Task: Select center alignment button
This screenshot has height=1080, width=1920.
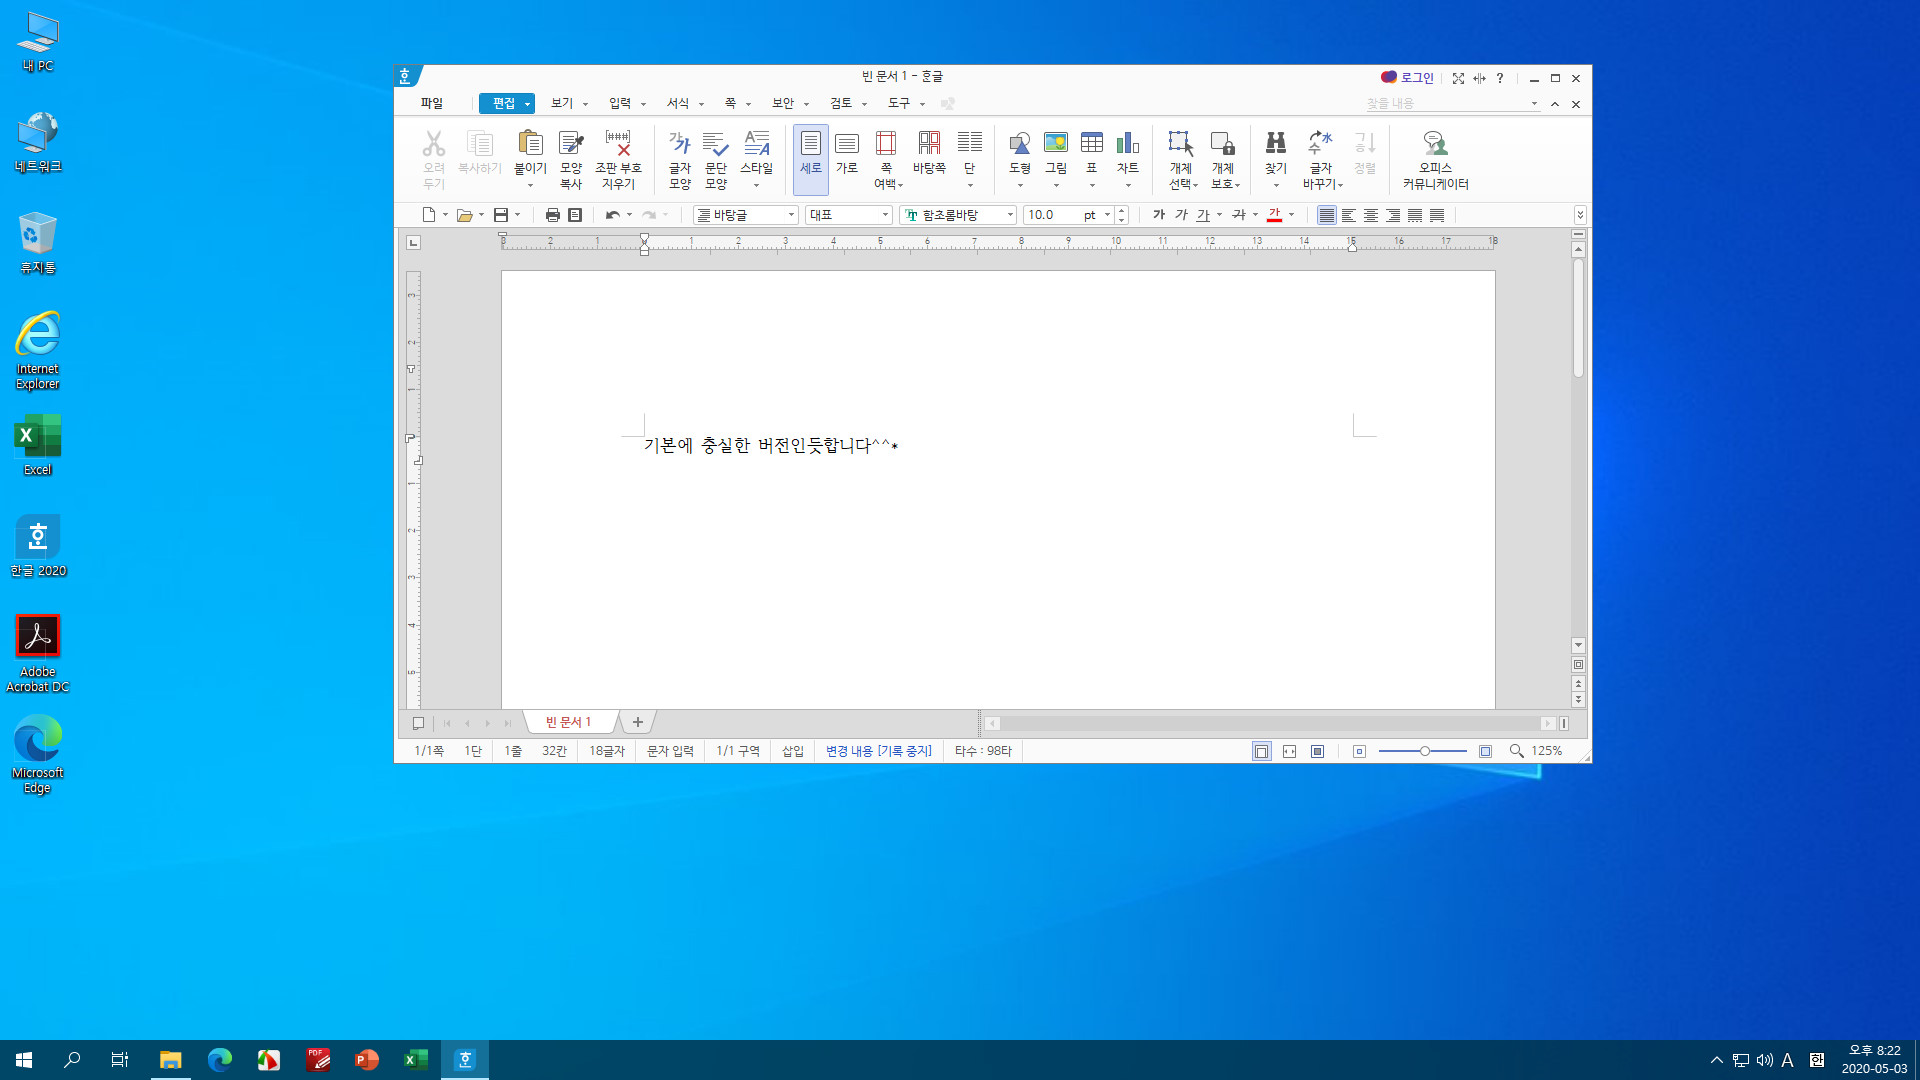Action: click(x=1371, y=215)
